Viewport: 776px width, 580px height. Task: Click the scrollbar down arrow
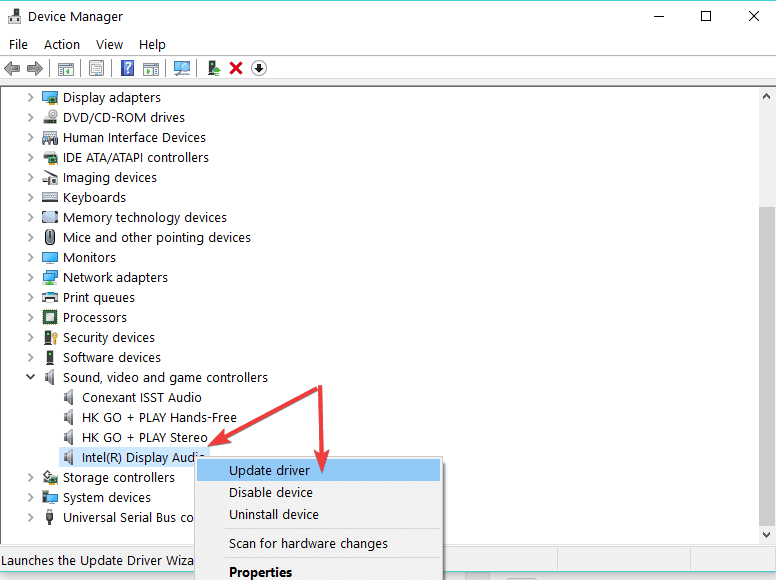click(x=766, y=534)
